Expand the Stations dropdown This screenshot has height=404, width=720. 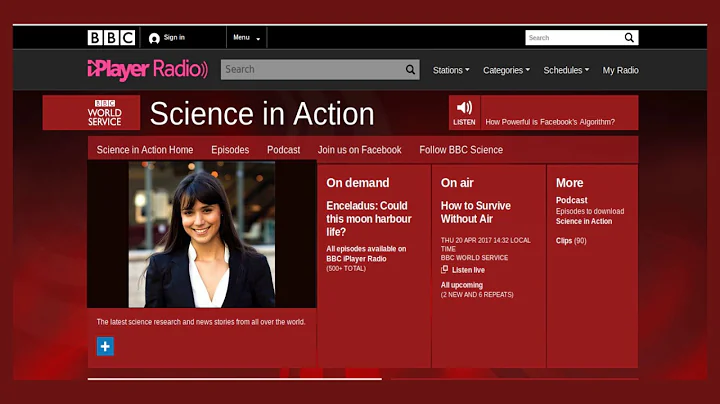[x=451, y=70]
